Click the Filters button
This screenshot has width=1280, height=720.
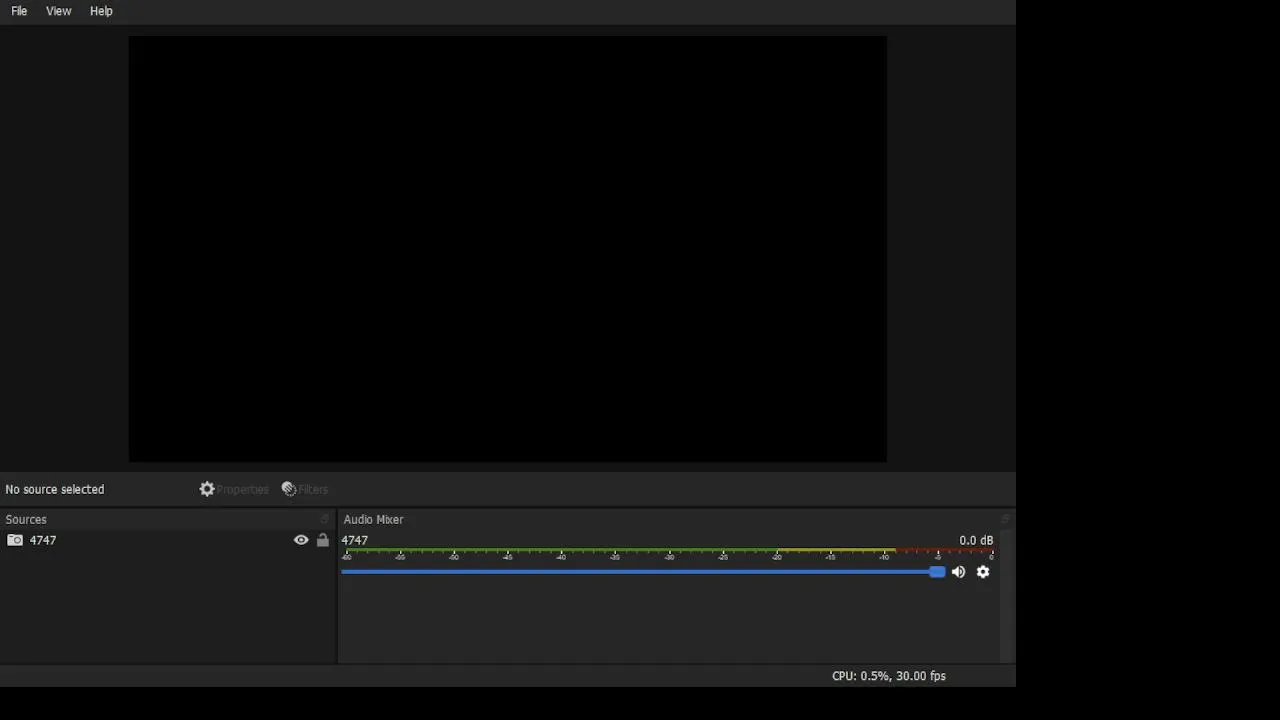pos(305,489)
